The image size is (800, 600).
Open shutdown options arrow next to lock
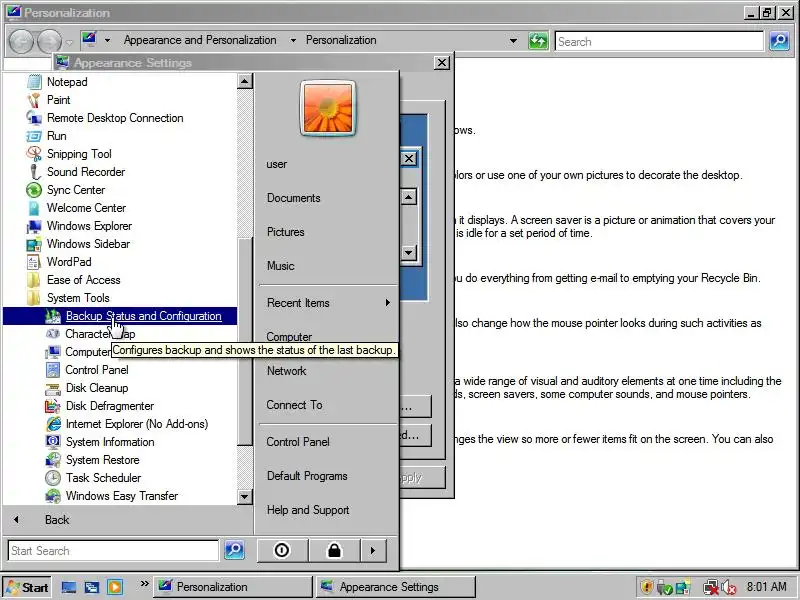click(x=373, y=551)
